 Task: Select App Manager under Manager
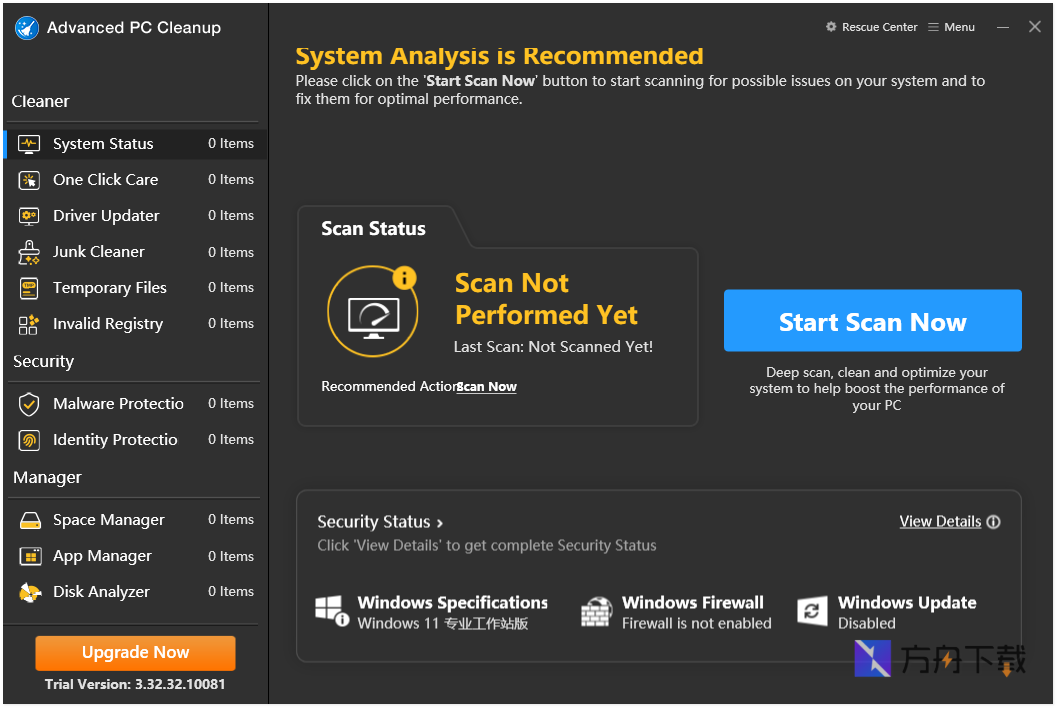coord(135,556)
